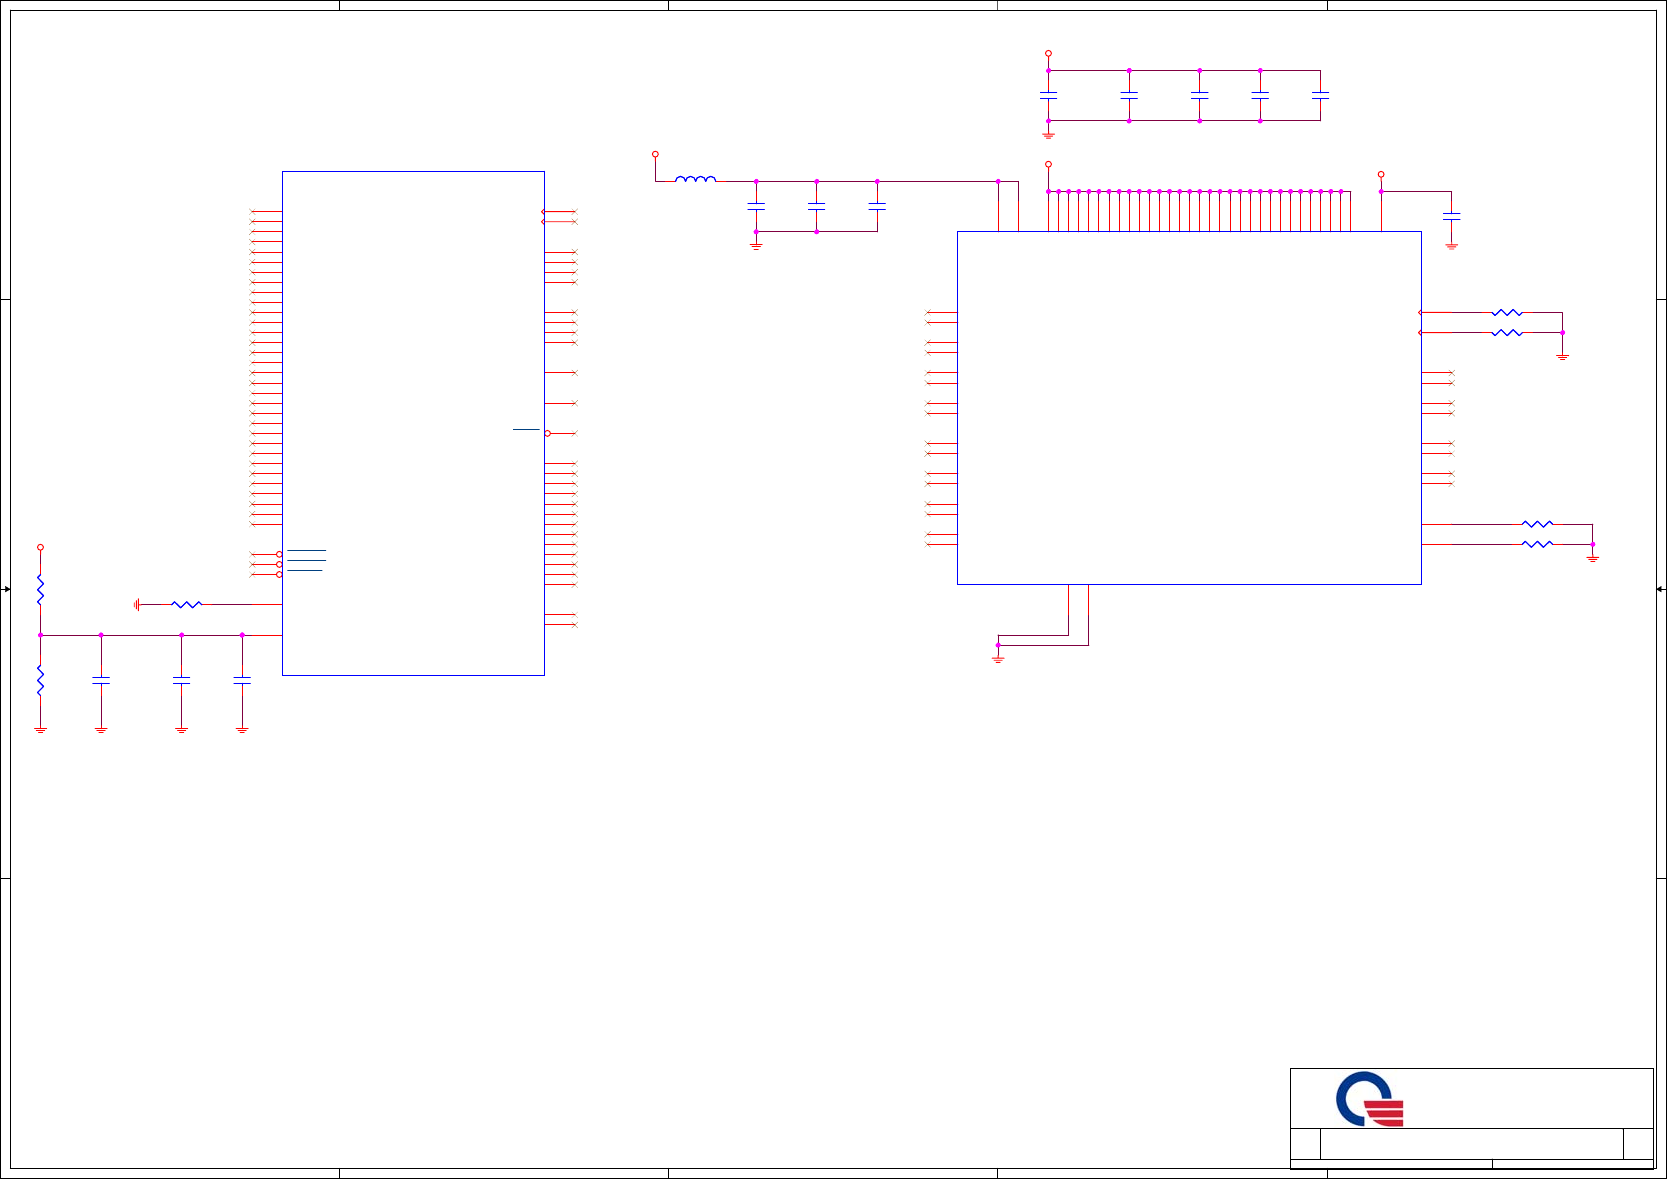This screenshot has width=1667, height=1179.
Task: Select the ground symbol beneath the right chip
Action: point(998,659)
